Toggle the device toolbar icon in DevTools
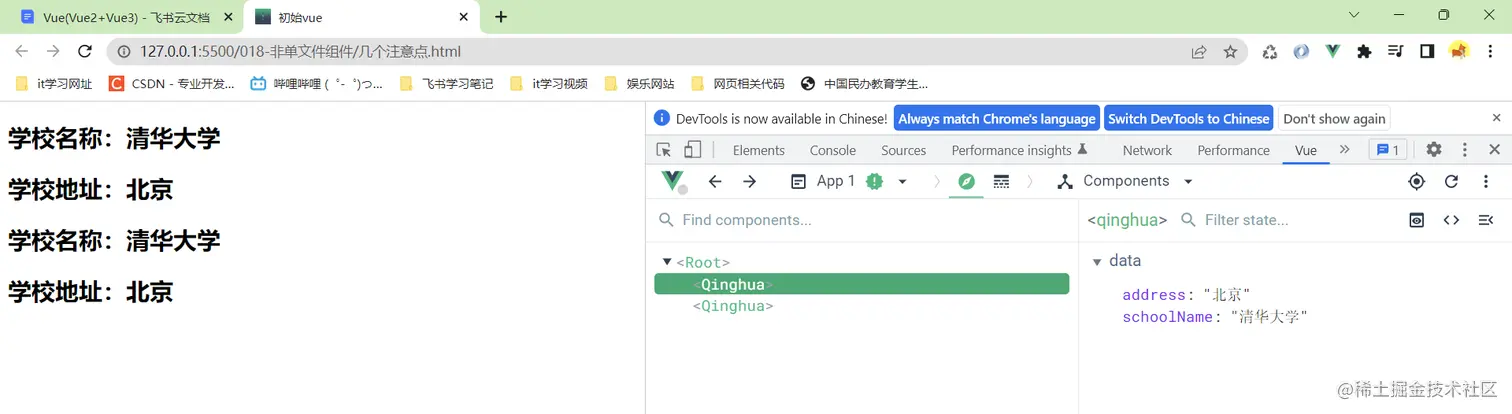Screen dimensions: 1512x414 (692, 150)
